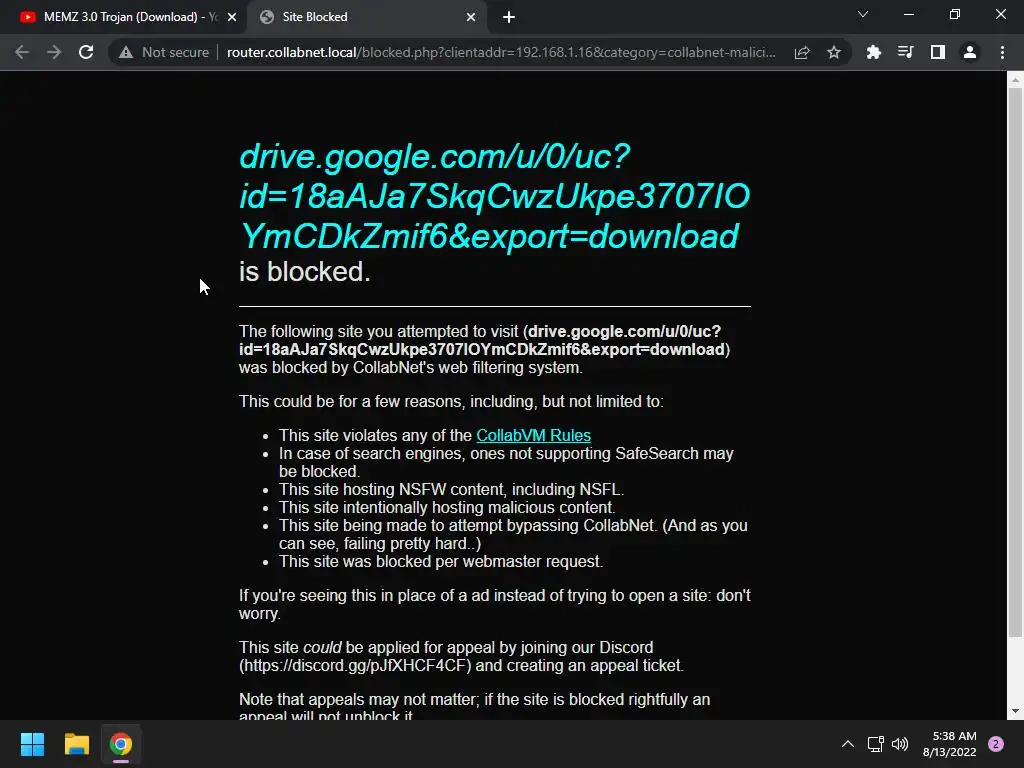Viewport: 1024px width, 768px height.
Task: Click the NSFW content bullet
Action: [451, 490]
